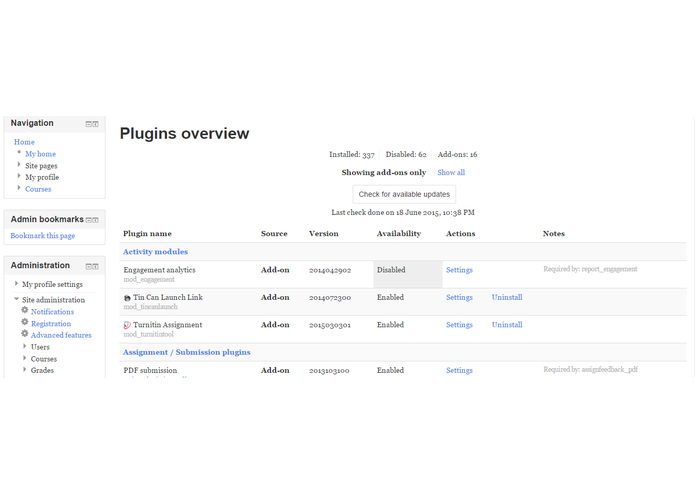
Task: Click the Turnitin Assignment plugin icon
Action: click(x=127, y=325)
